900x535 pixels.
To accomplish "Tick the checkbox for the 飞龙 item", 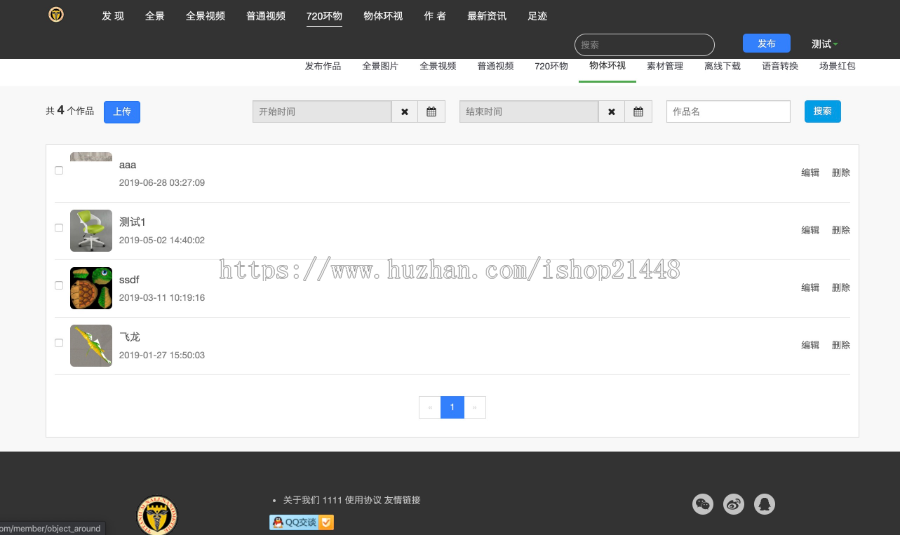I will (59, 343).
